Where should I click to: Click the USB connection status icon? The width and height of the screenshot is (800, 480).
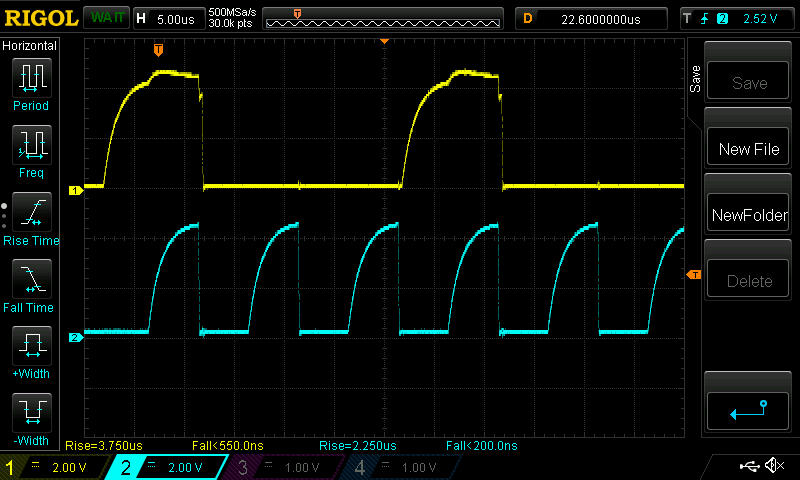pyautogui.click(x=749, y=465)
